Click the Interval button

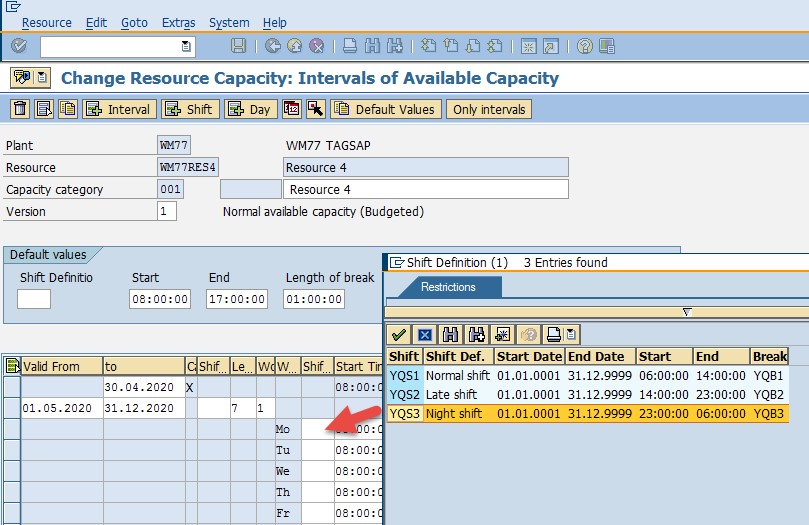(x=120, y=109)
